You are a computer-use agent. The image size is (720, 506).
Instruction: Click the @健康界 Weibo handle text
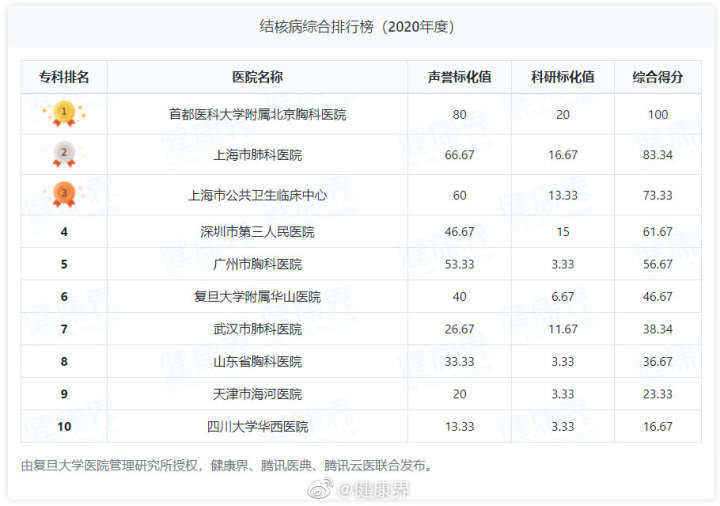373,489
